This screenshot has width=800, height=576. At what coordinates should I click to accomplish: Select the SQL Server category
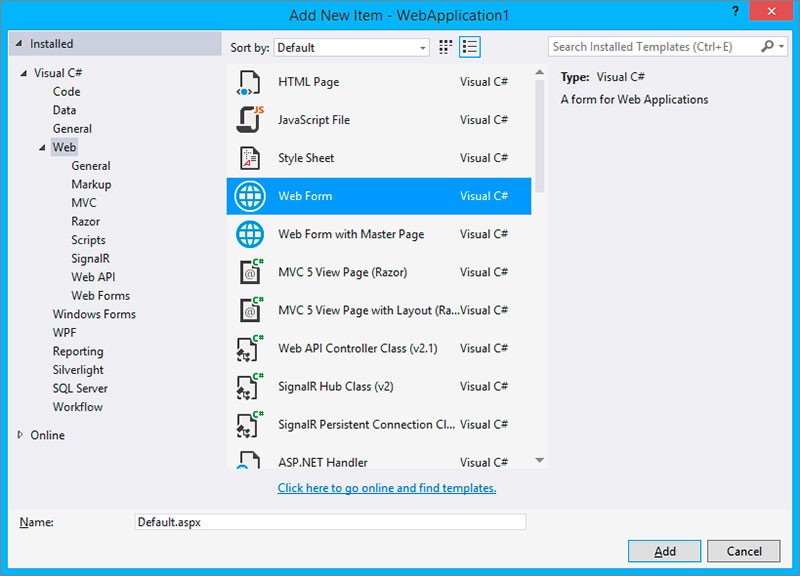tap(80, 388)
